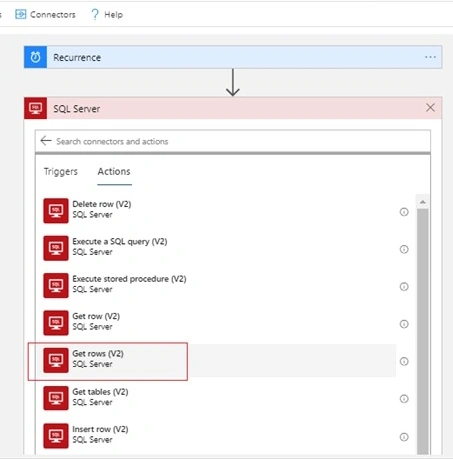Open the Connectors toolbar item
This screenshot has width=453, height=459.
45,14
